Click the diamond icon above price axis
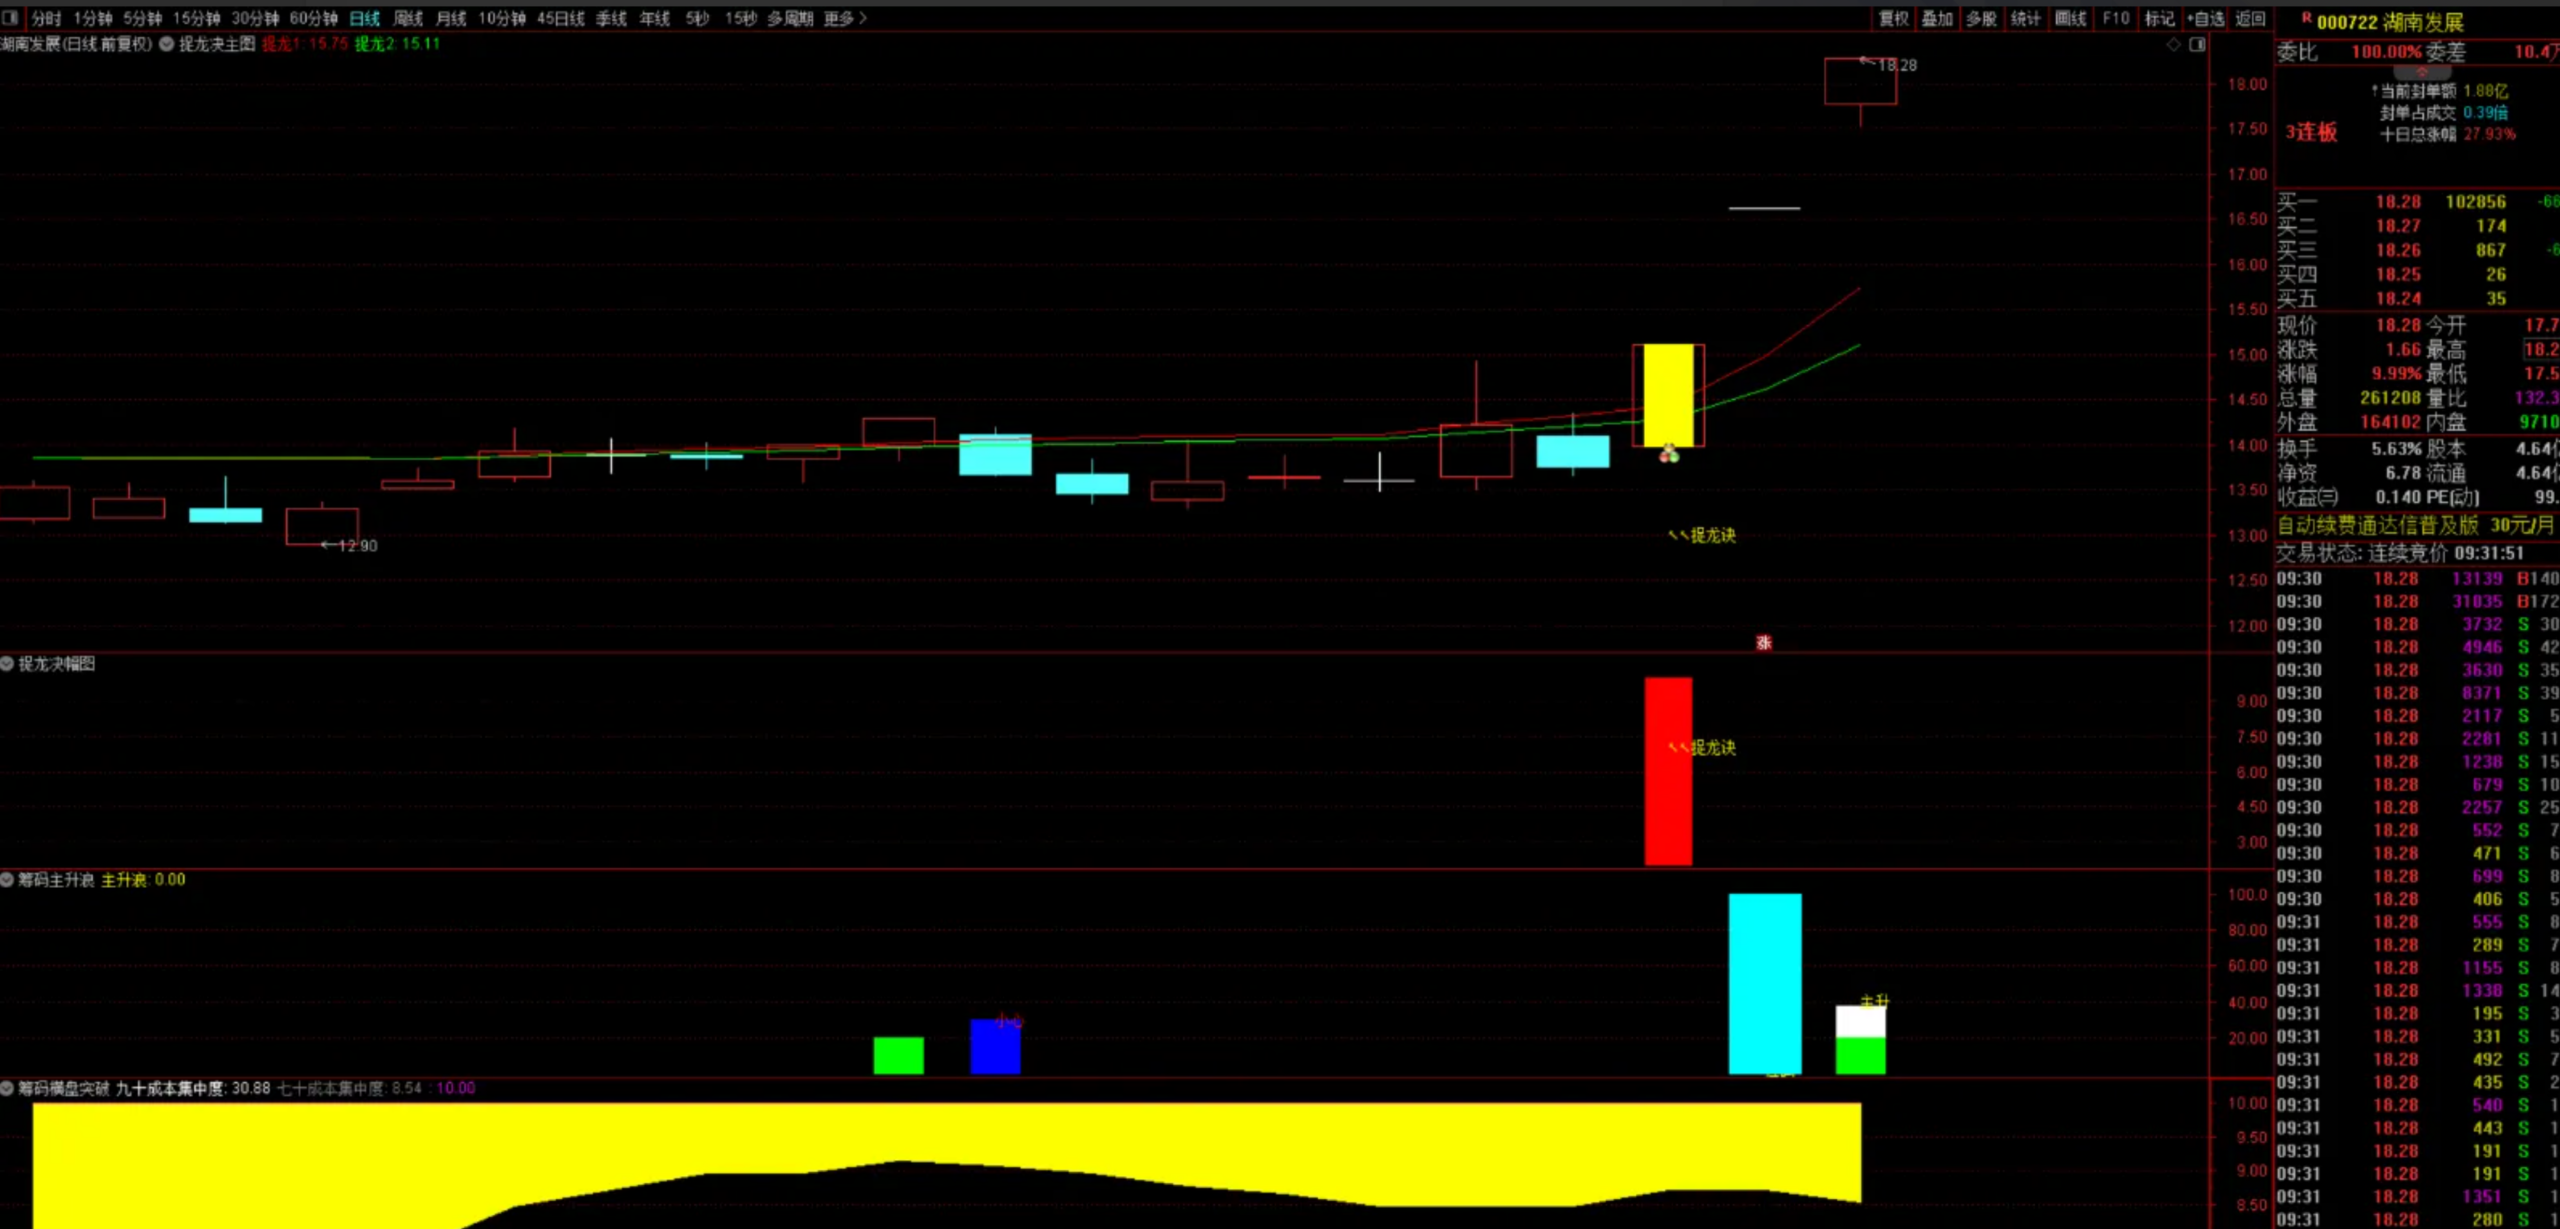The height and width of the screenshot is (1229, 2560). click(2173, 45)
